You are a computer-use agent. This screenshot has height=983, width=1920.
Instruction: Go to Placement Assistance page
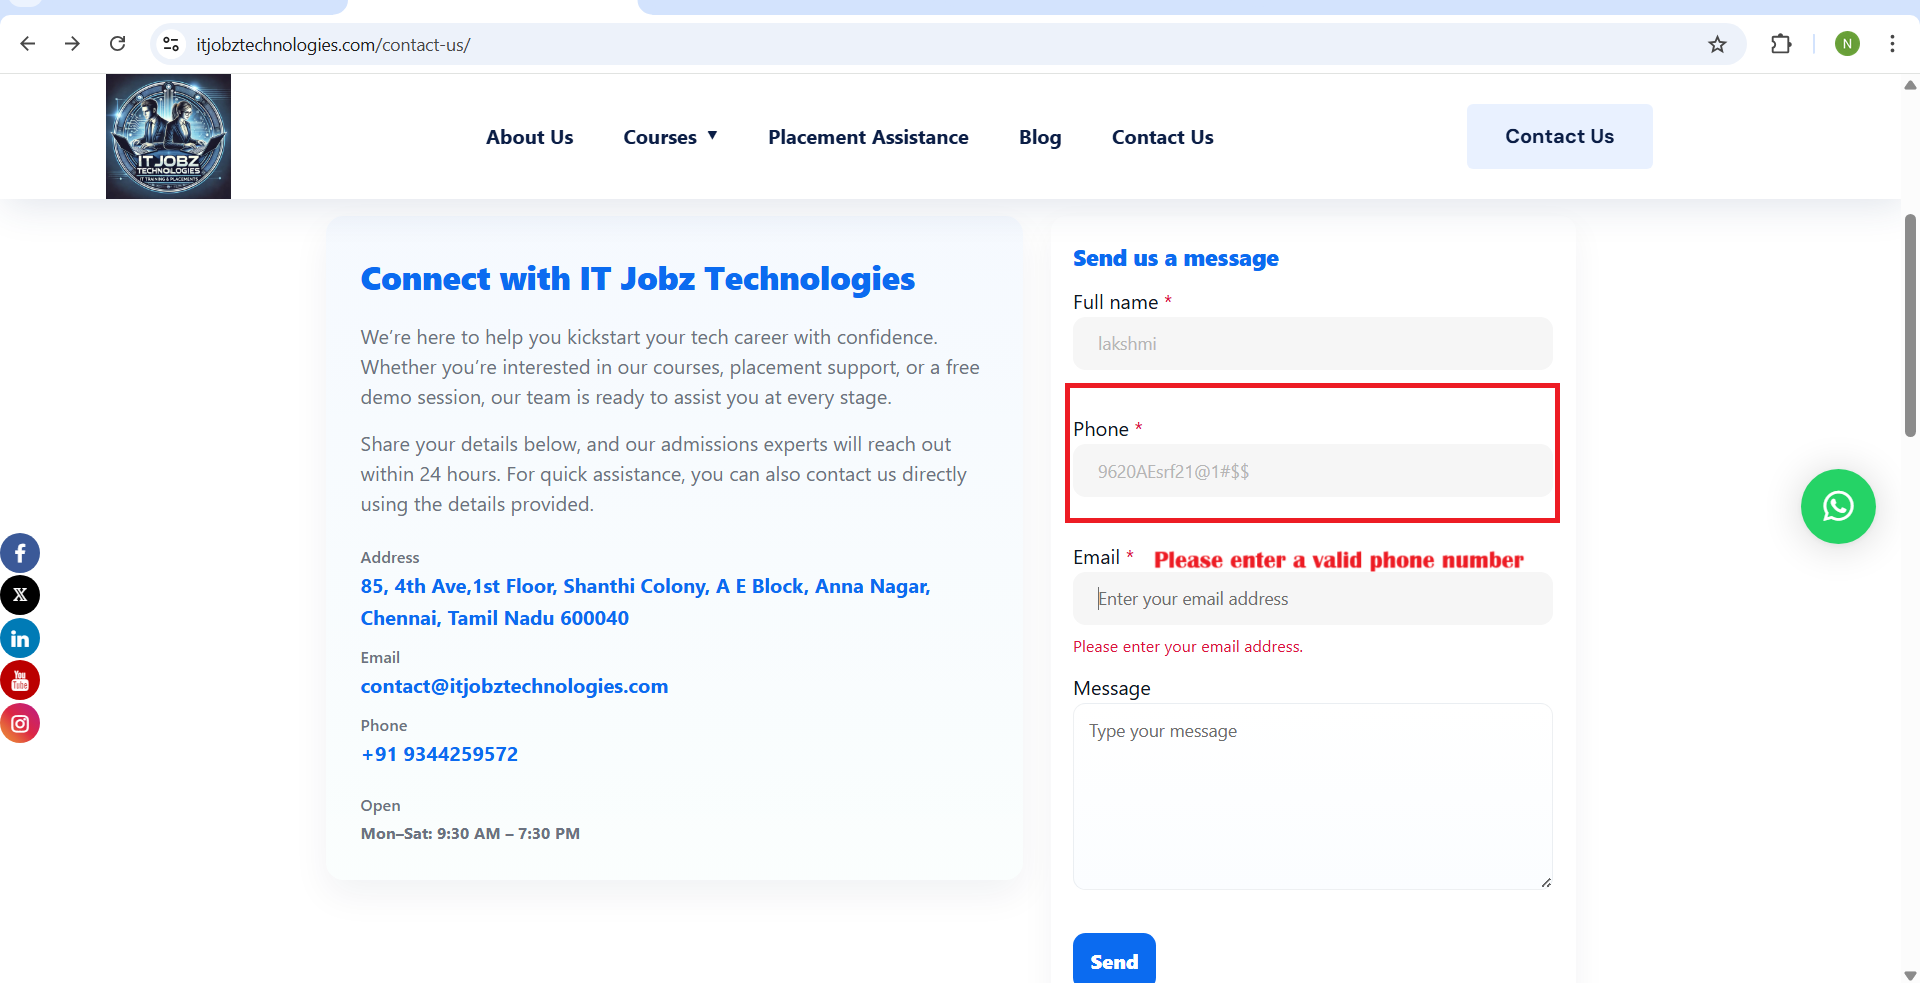coord(867,137)
